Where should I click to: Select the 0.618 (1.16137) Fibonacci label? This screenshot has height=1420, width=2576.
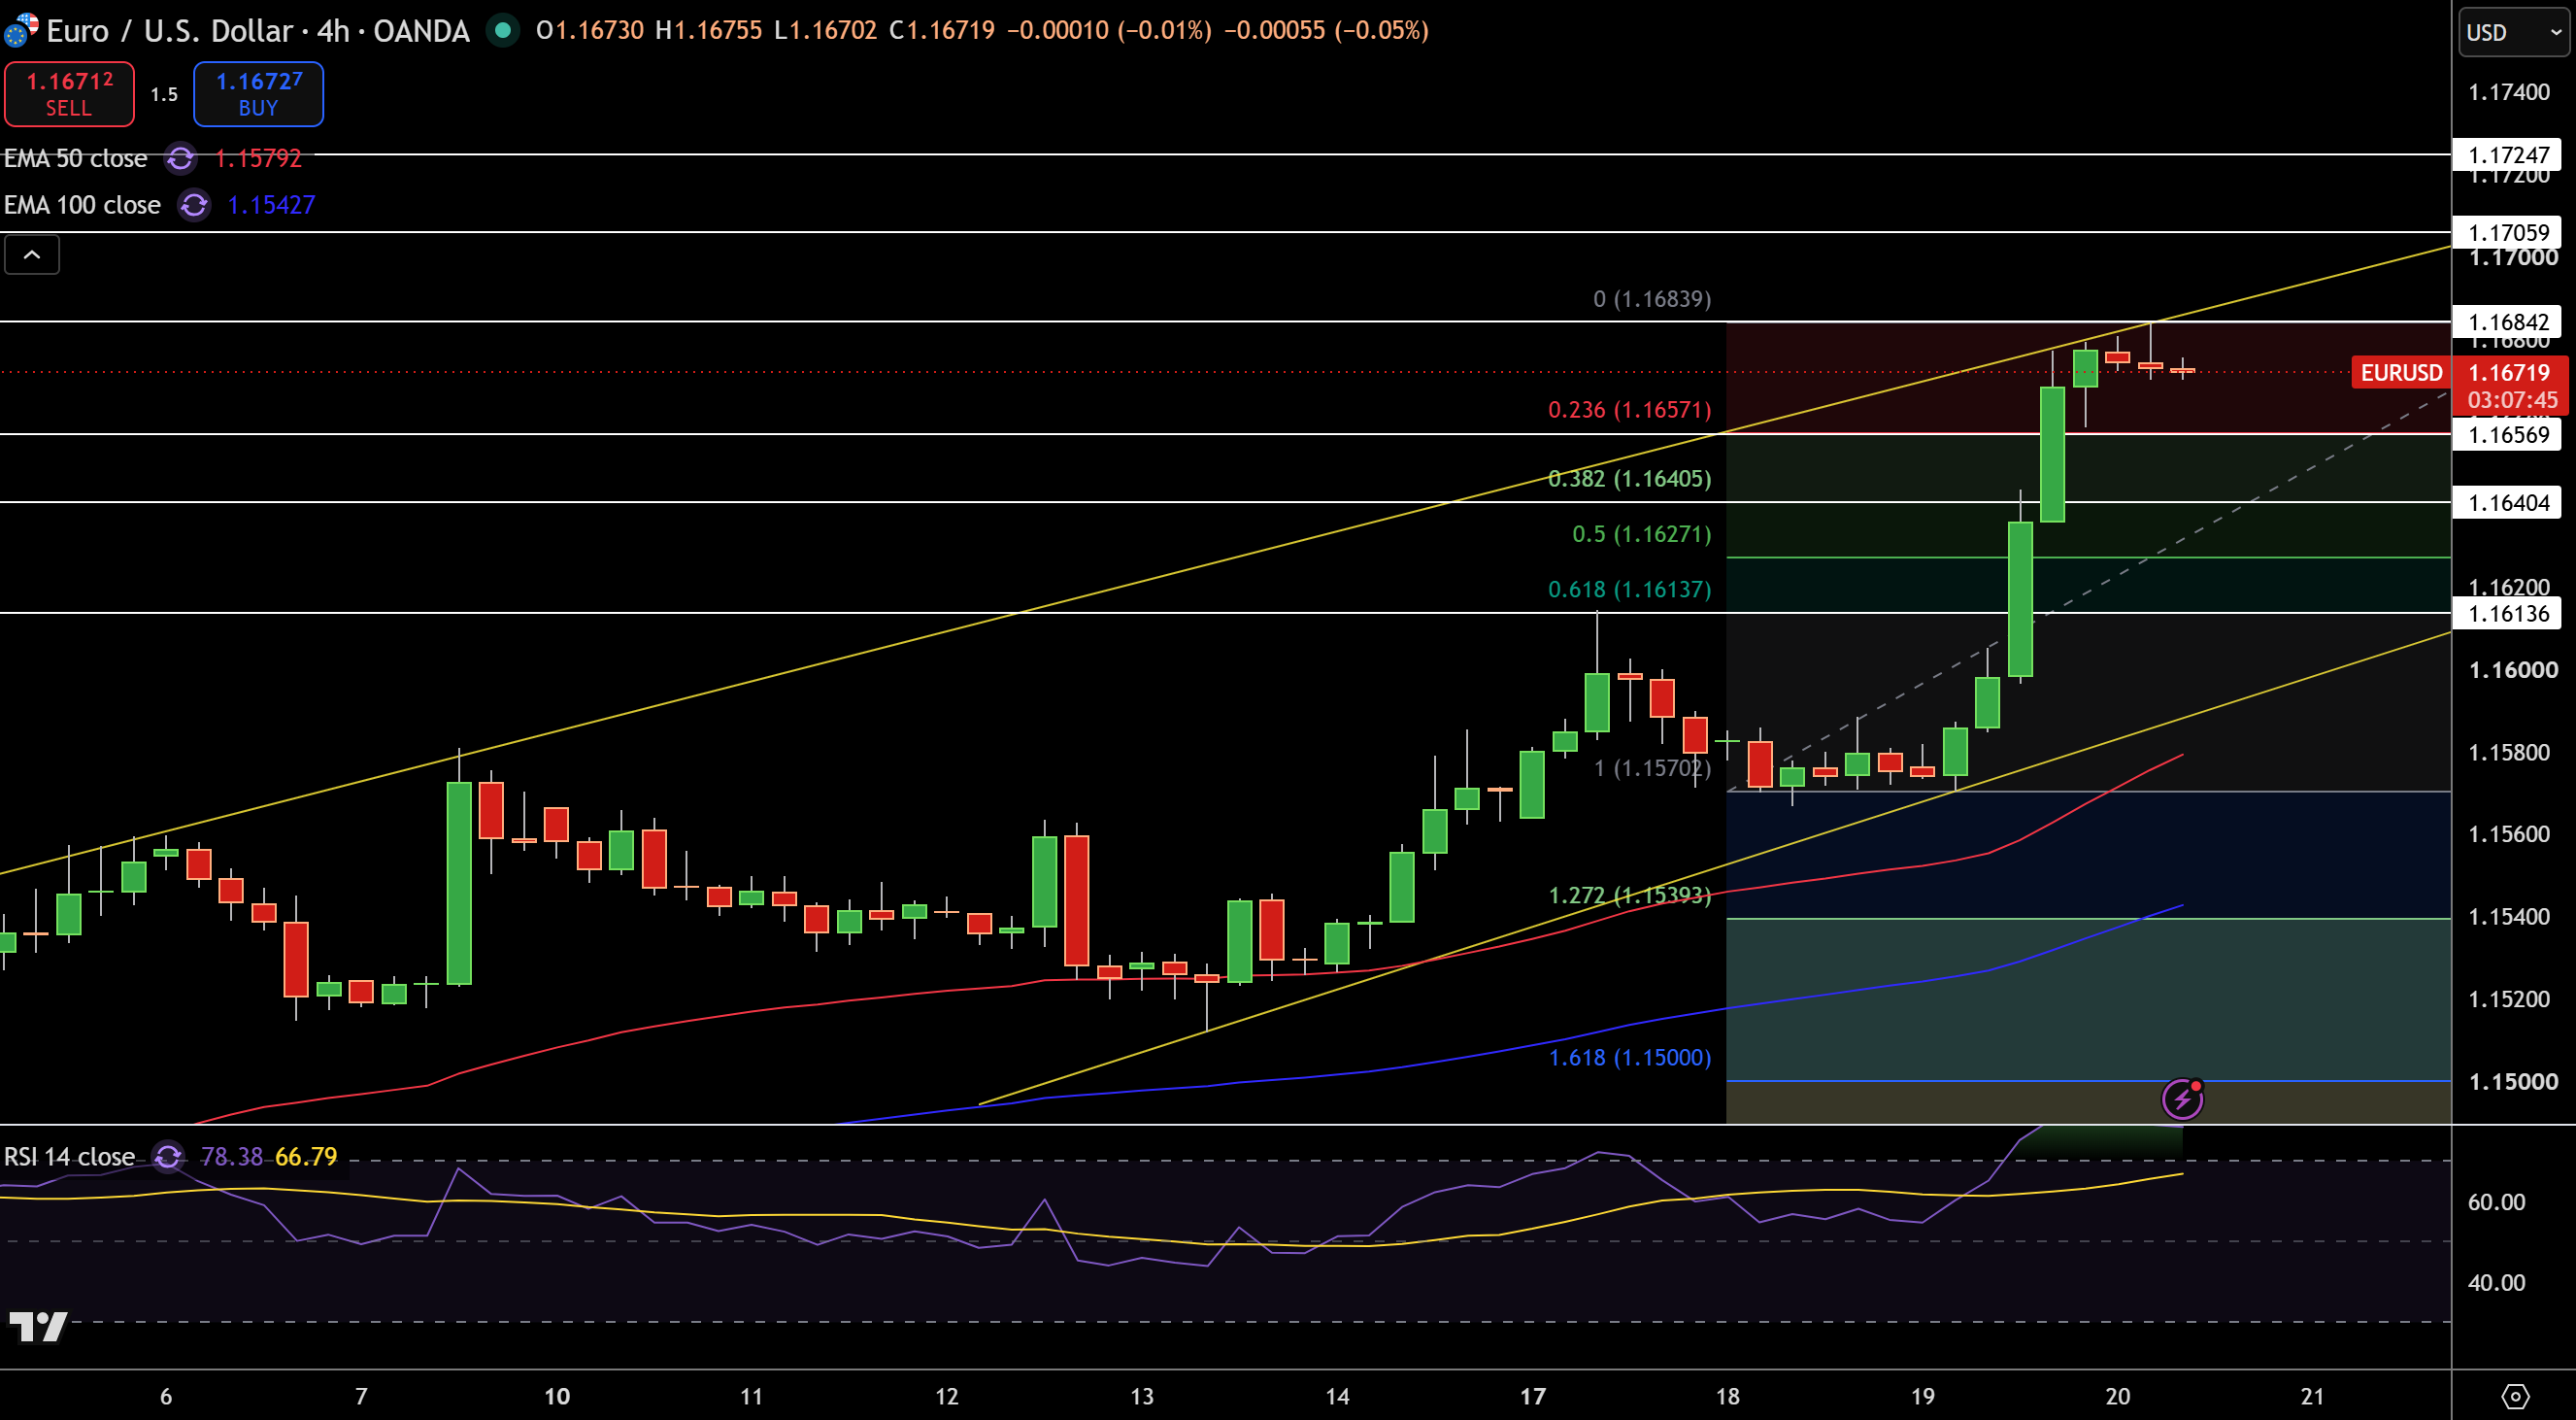[1629, 590]
